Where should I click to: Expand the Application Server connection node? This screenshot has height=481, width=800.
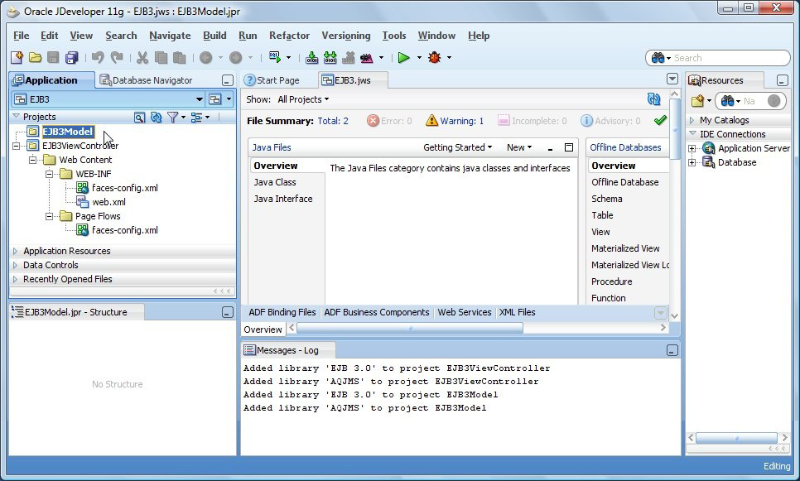tap(692, 148)
